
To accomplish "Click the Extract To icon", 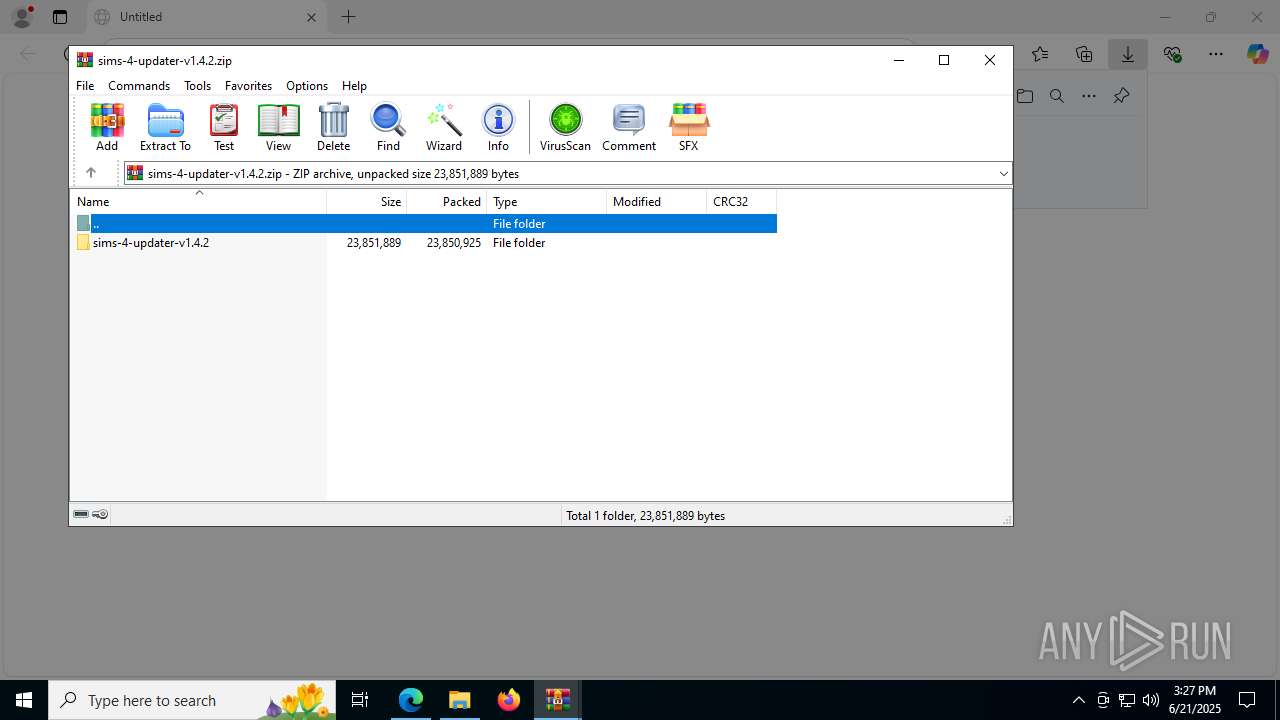I will point(165,127).
